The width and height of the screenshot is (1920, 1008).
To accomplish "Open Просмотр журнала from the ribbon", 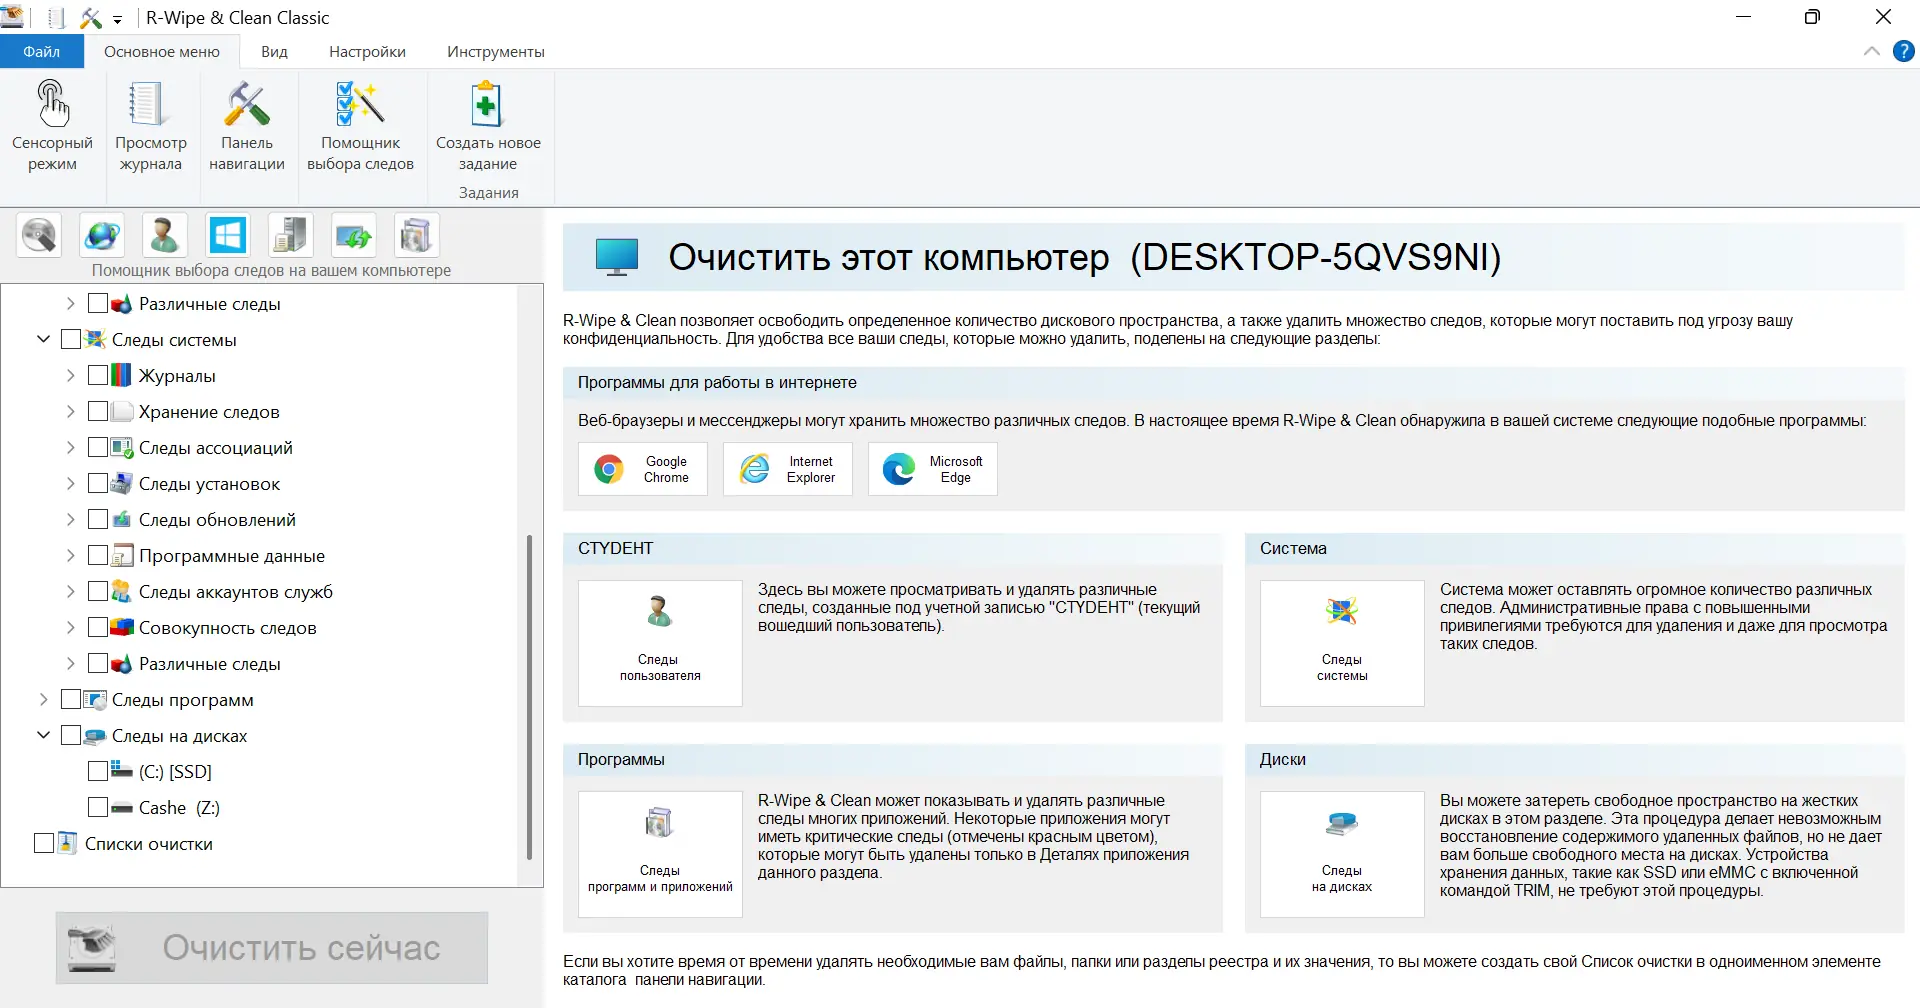I will tap(149, 125).
